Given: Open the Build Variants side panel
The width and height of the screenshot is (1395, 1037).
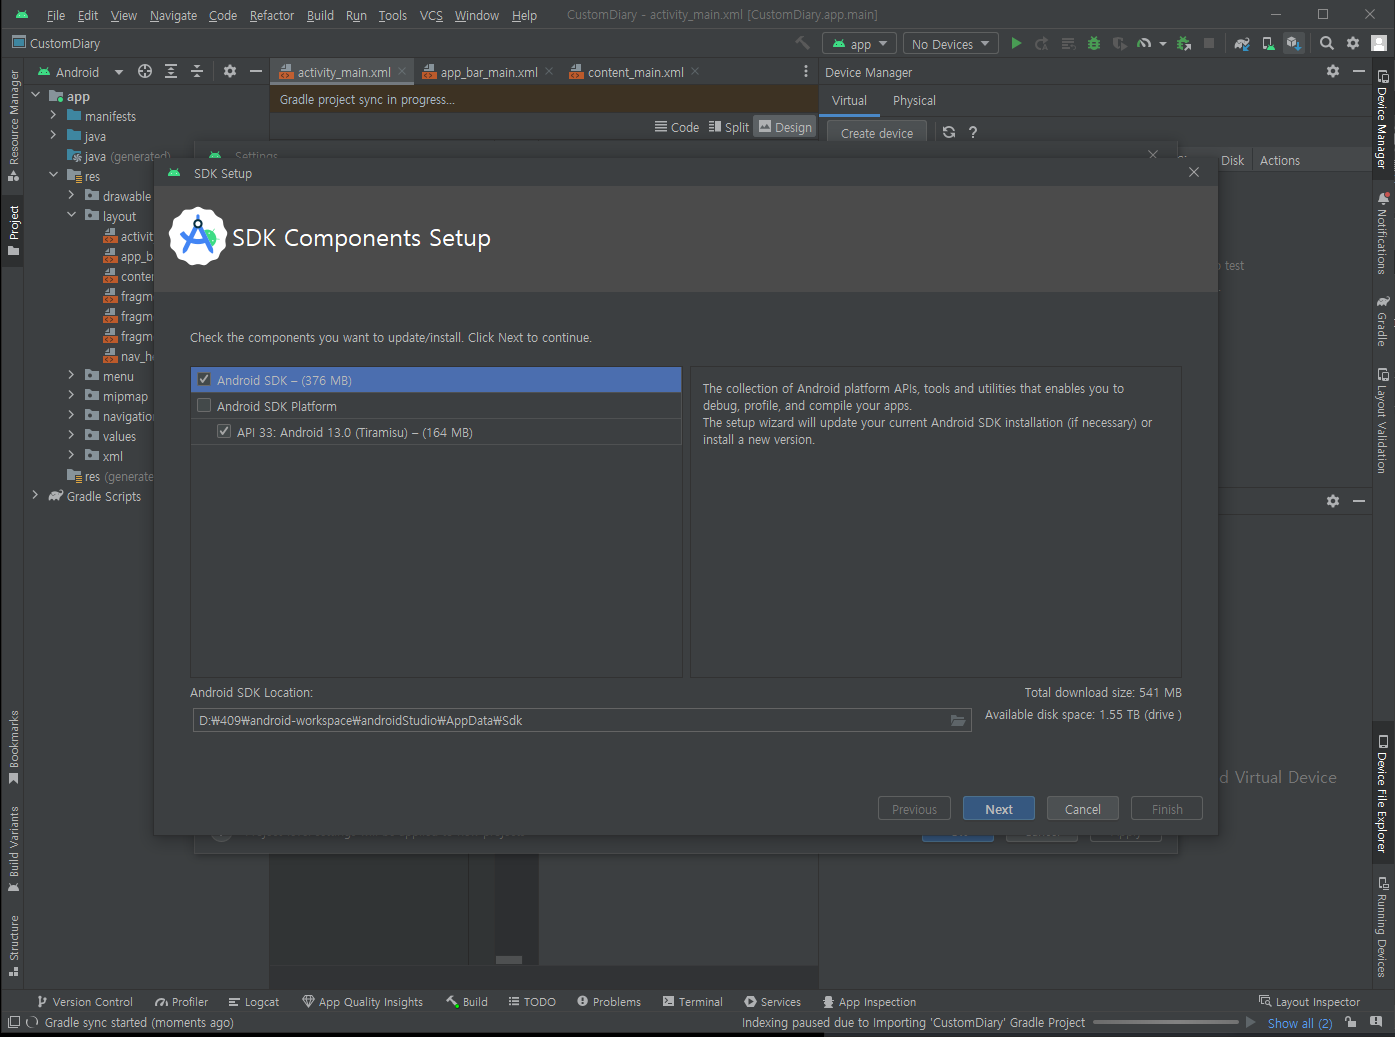Looking at the screenshot, I should click(x=14, y=848).
